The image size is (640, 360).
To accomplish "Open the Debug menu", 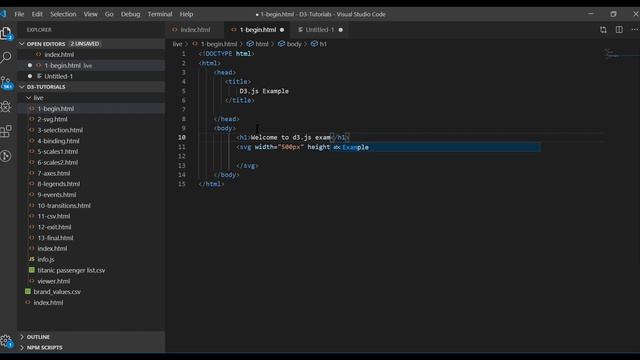I will pos(131,14).
